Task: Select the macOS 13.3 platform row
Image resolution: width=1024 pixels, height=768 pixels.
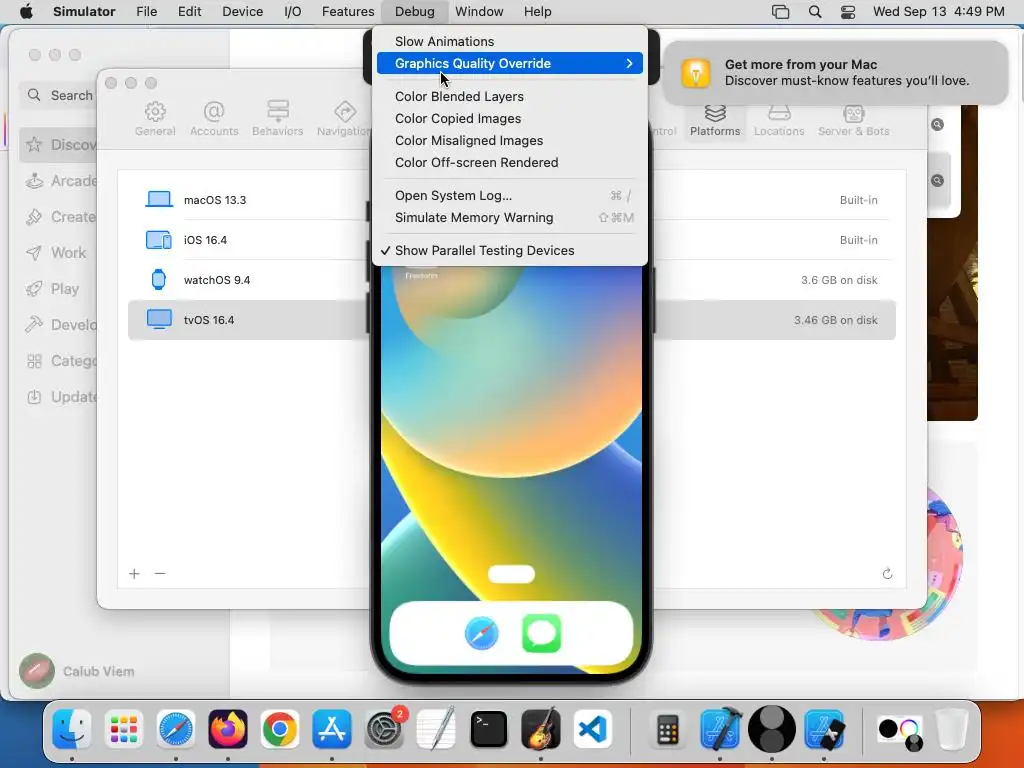Action: pyautogui.click(x=511, y=200)
